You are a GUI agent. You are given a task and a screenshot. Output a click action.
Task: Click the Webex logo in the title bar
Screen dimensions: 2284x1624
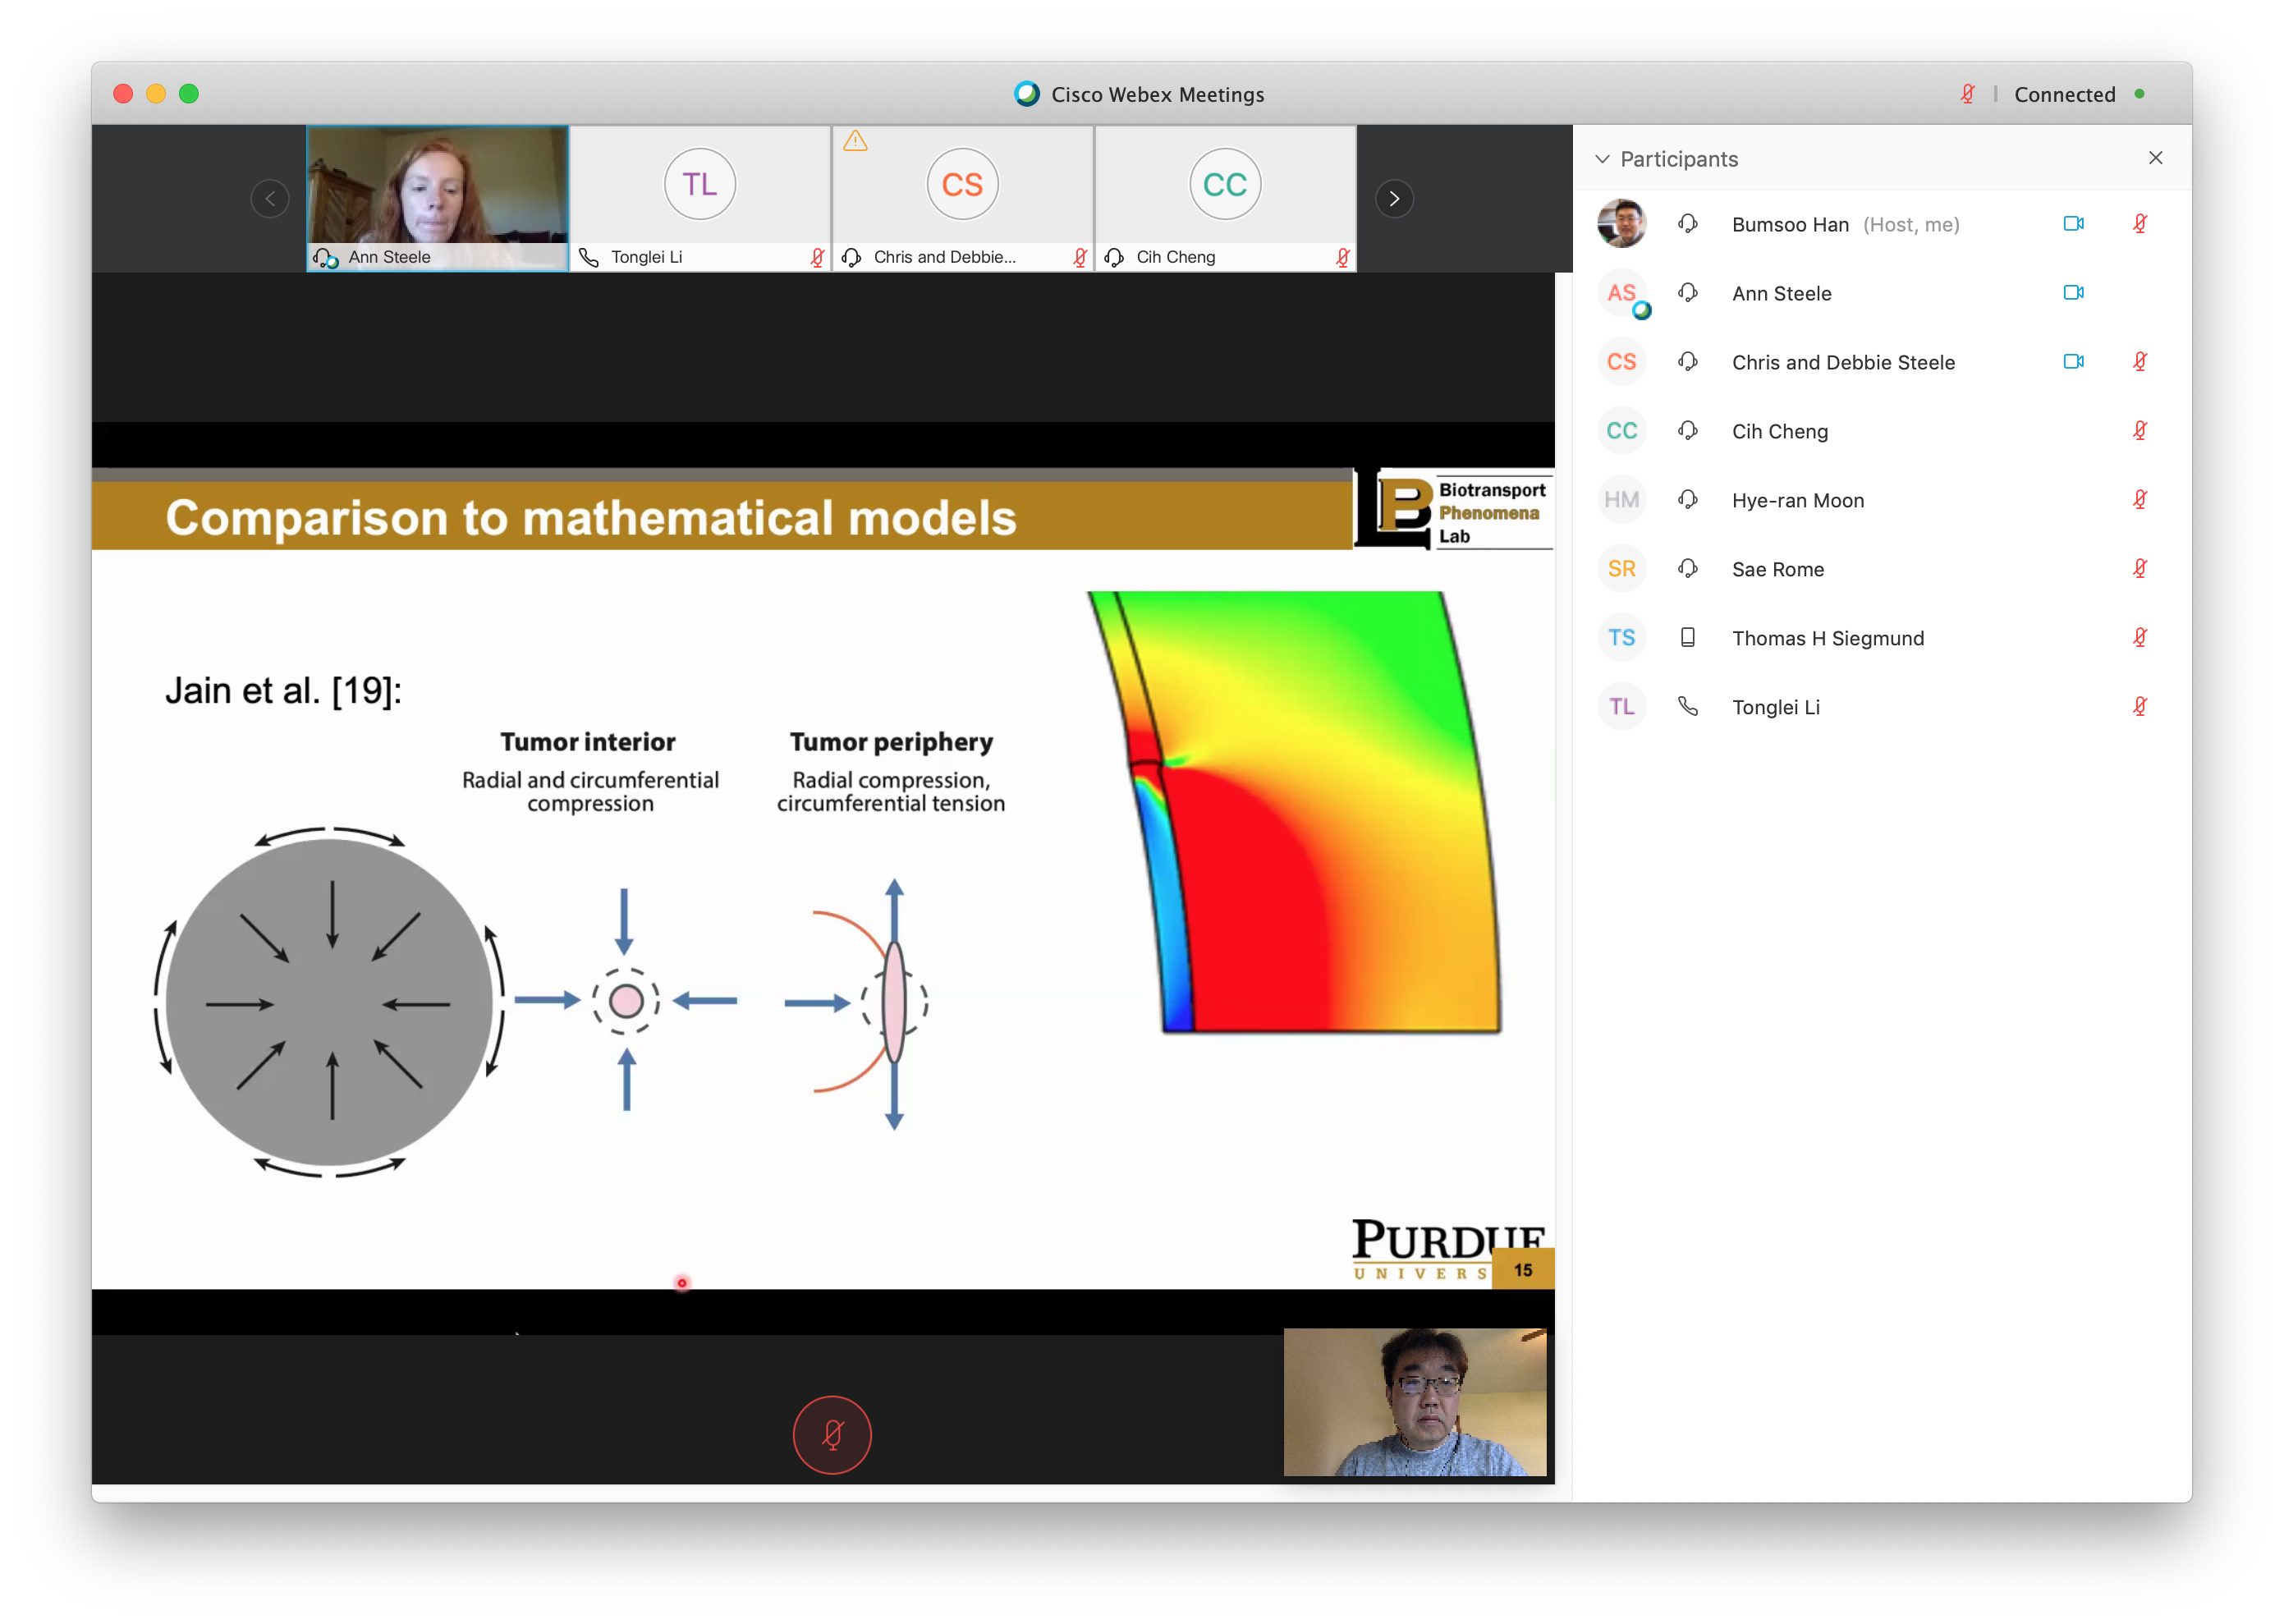point(1026,94)
